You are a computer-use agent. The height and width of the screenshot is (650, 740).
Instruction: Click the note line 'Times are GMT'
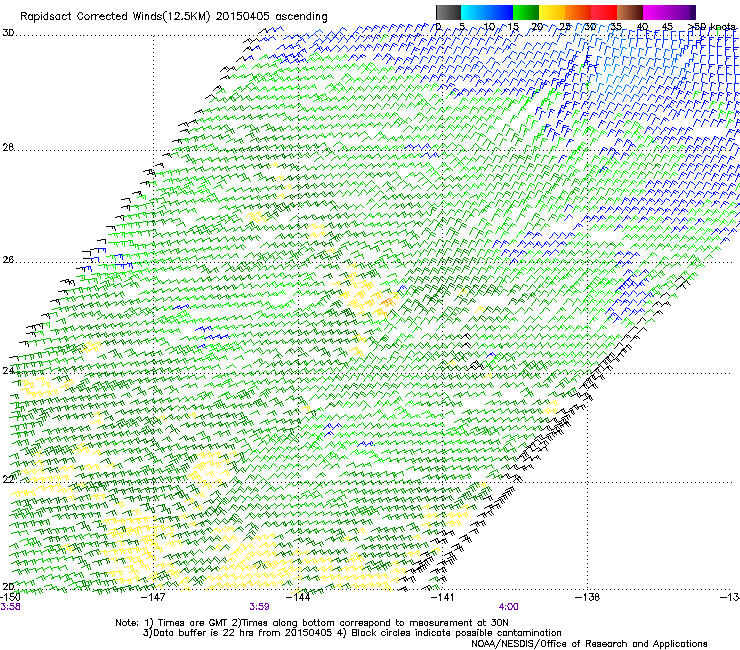[x=193, y=623]
